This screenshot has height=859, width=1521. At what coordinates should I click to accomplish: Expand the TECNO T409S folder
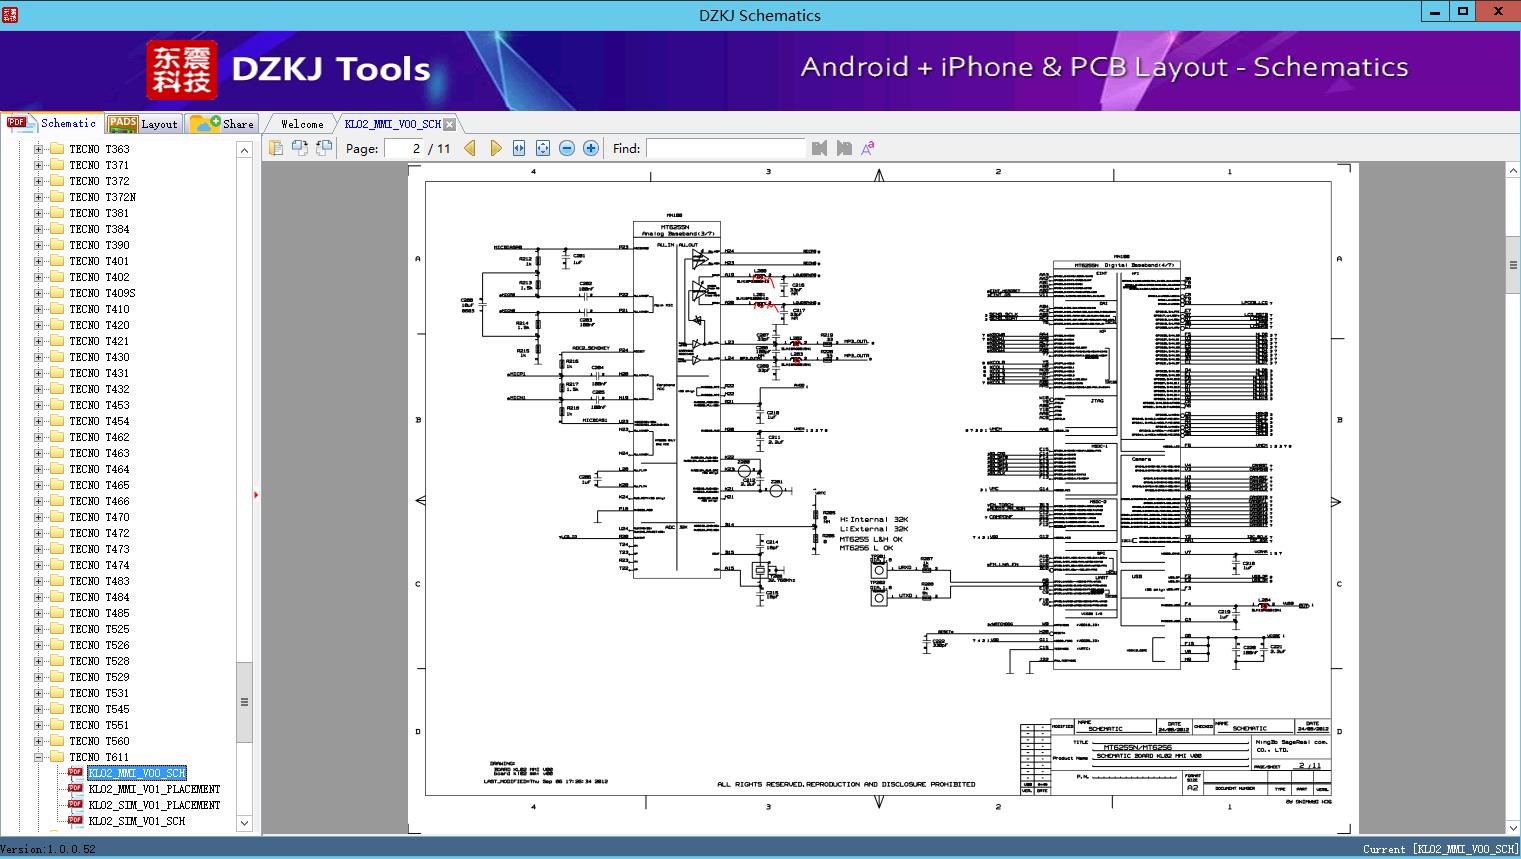point(38,293)
